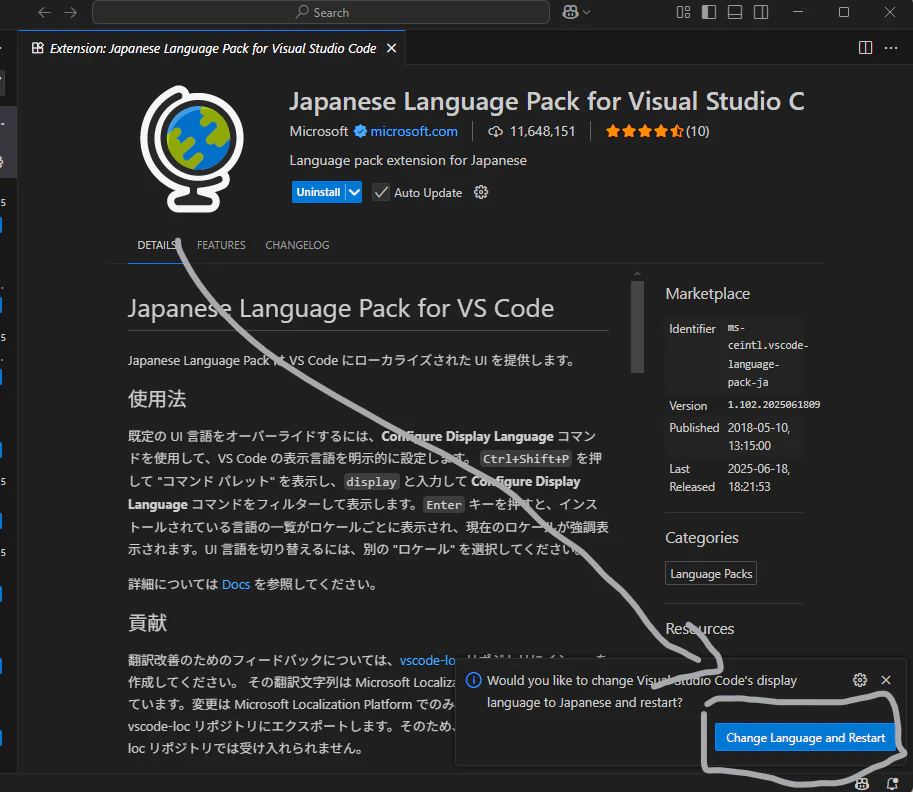The image size is (913, 792).
Task: Open the Language Packs category
Action: [x=711, y=574]
